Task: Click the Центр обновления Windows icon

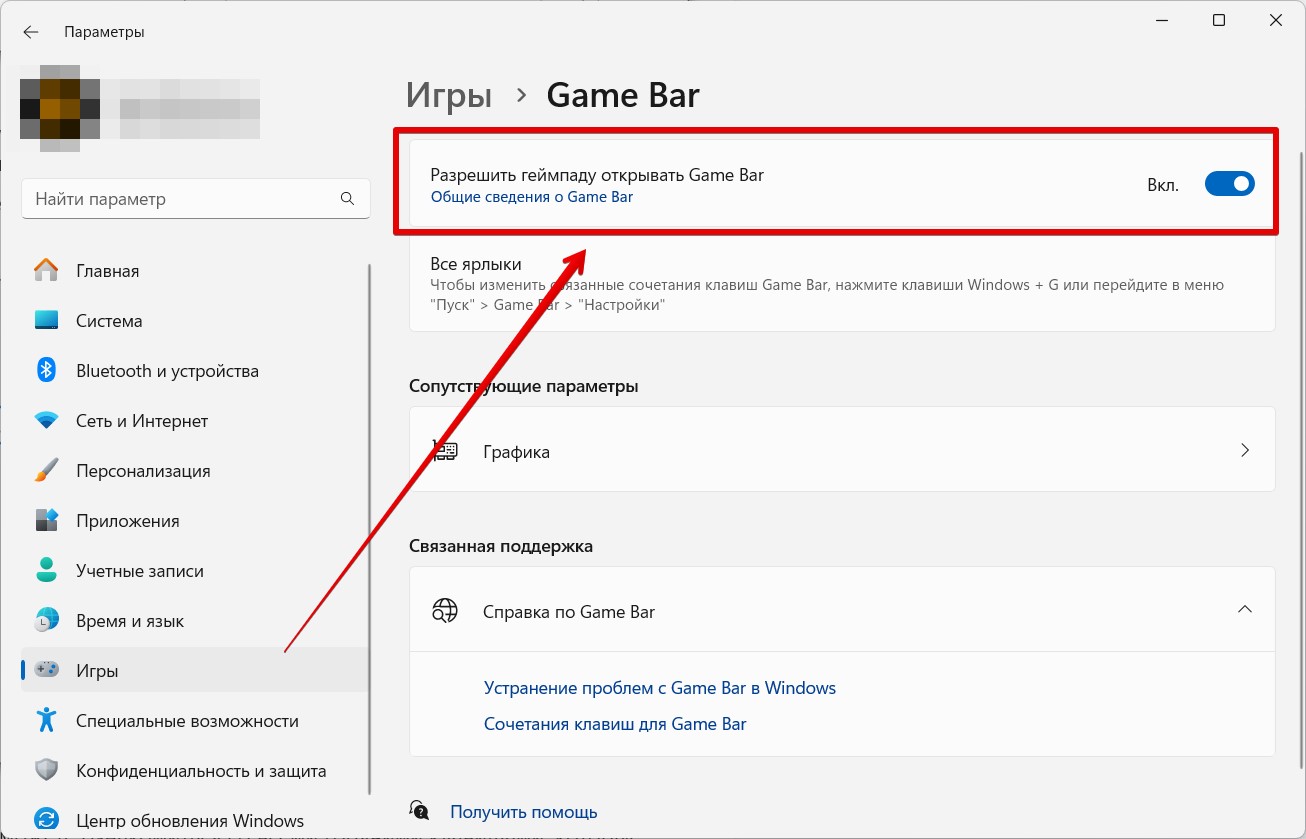Action: (46, 821)
